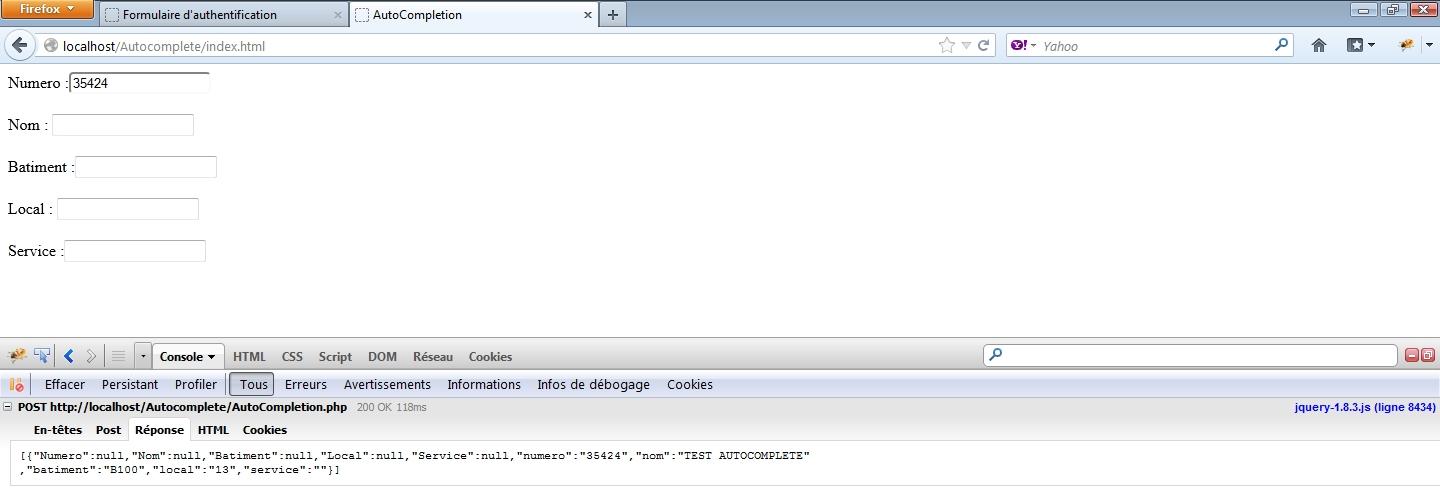Filter console by Cookies in the filter bar
The height and width of the screenshot is (496, 1440).
(690, 385)
